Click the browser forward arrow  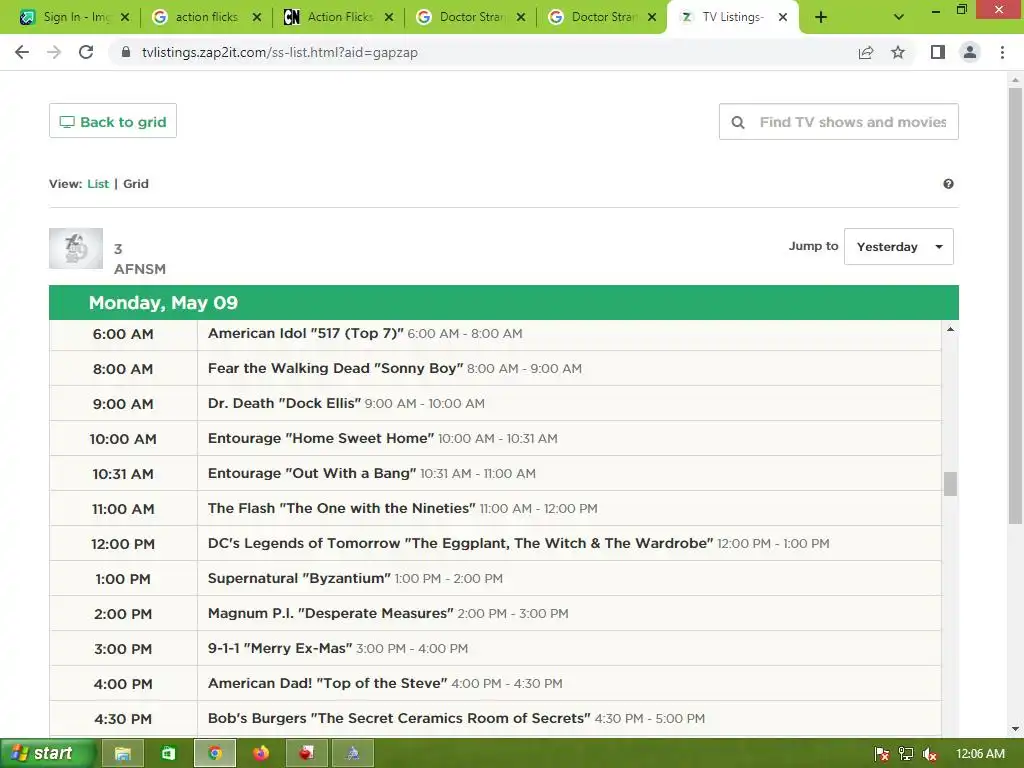pos(54,52)
